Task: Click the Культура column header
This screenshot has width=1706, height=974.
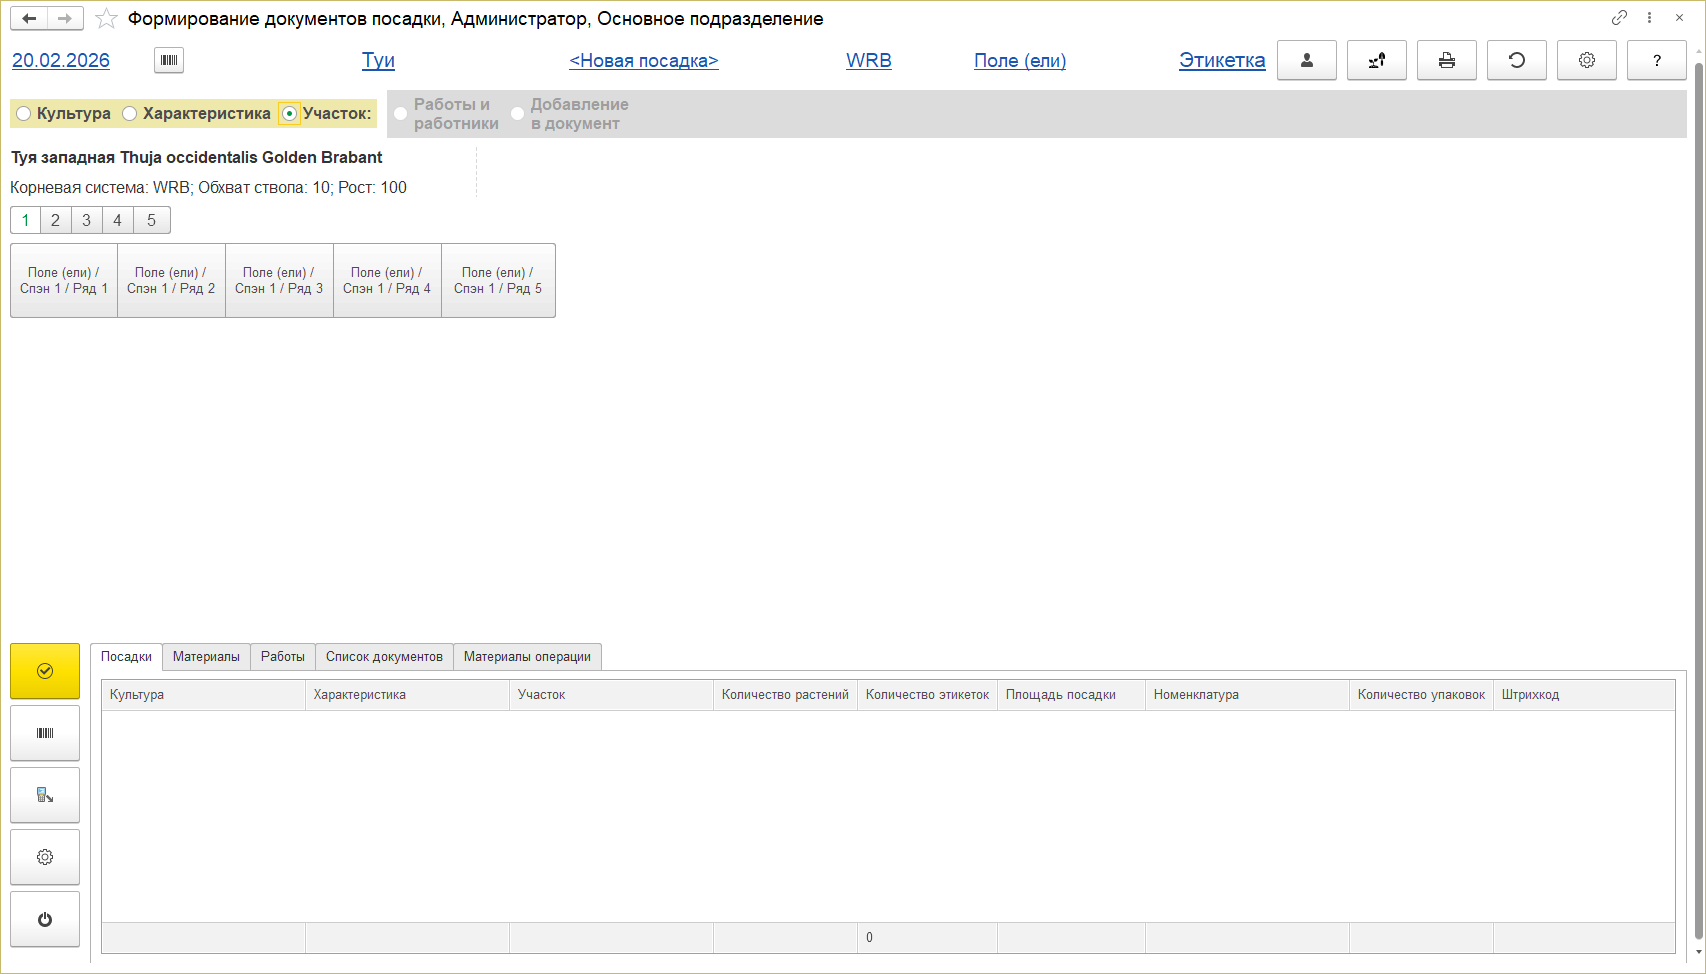Action: 204,695
